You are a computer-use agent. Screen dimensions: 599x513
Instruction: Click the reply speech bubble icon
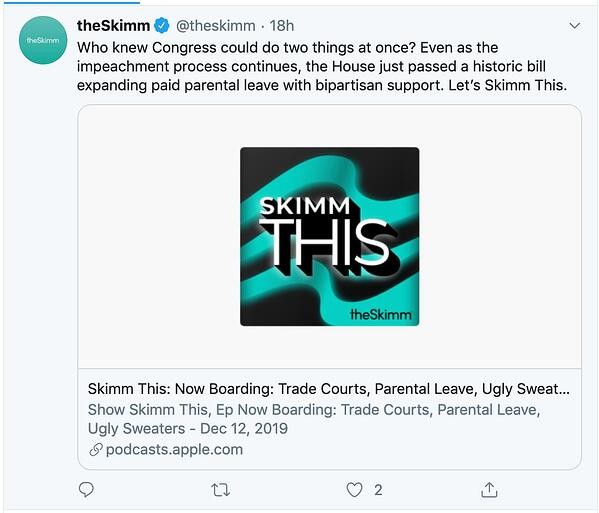[86, 489]
